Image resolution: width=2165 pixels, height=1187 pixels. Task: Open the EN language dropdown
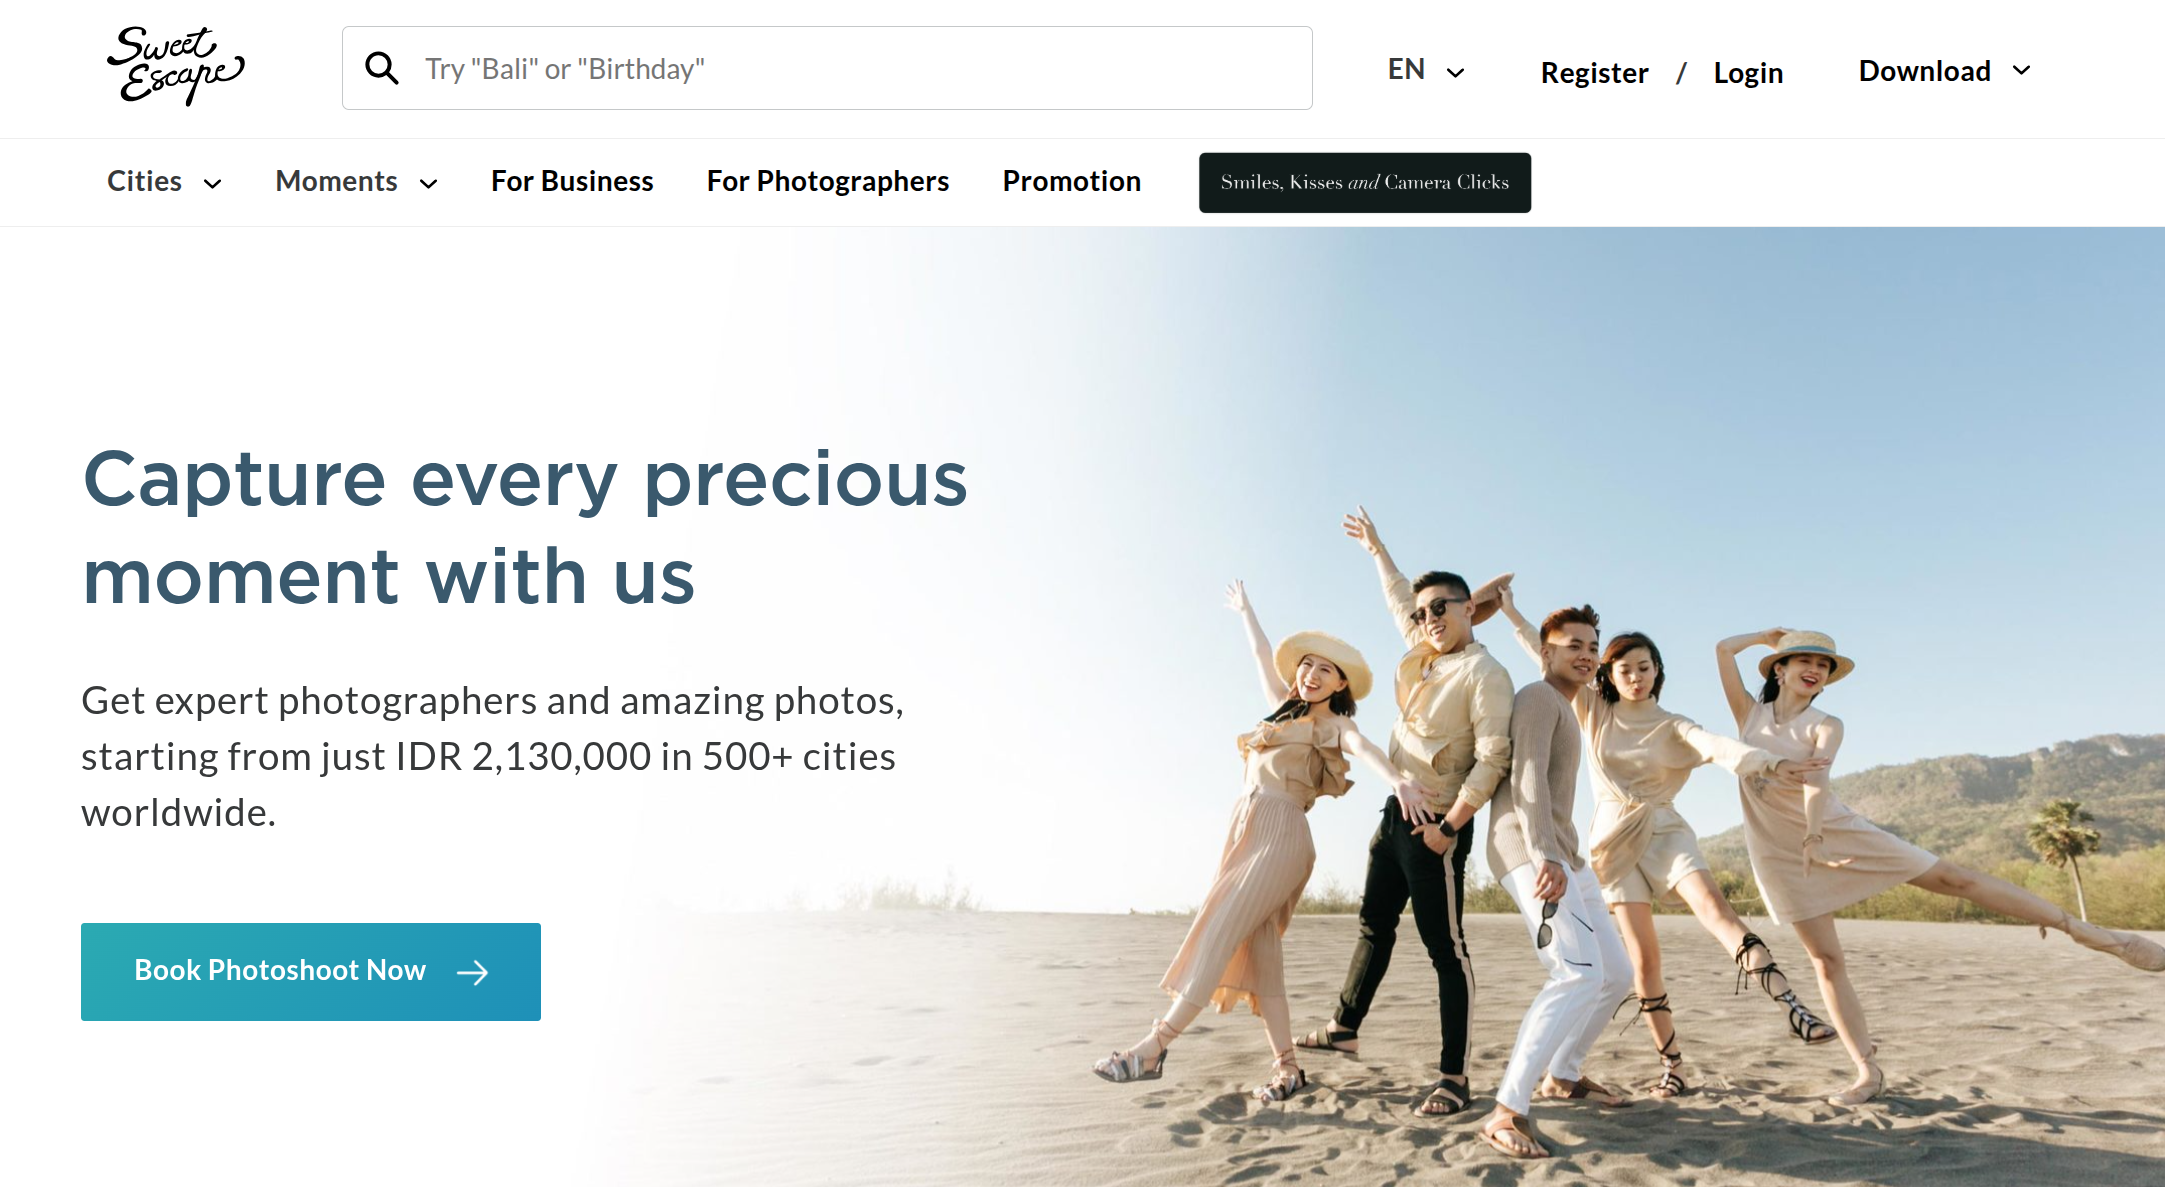[x=1426, y=69]
